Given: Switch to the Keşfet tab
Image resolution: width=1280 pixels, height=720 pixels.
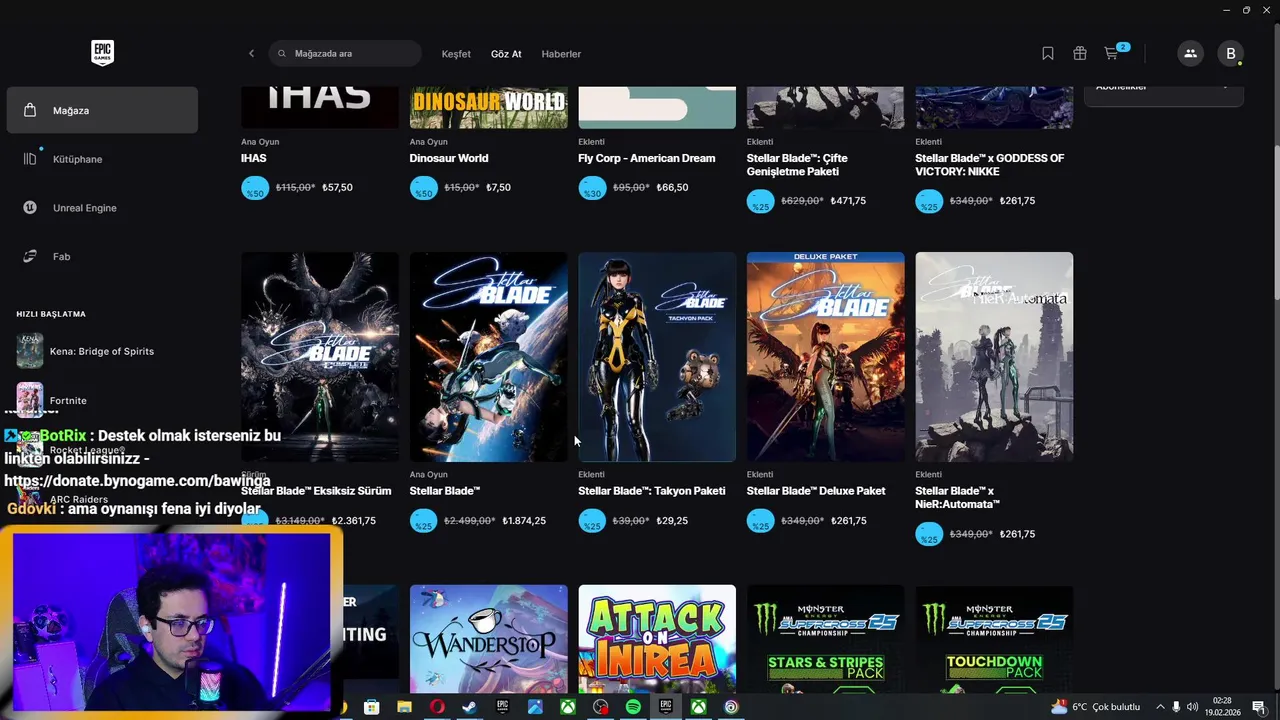Looking at the screenshot, I should (x=456, y=54).
